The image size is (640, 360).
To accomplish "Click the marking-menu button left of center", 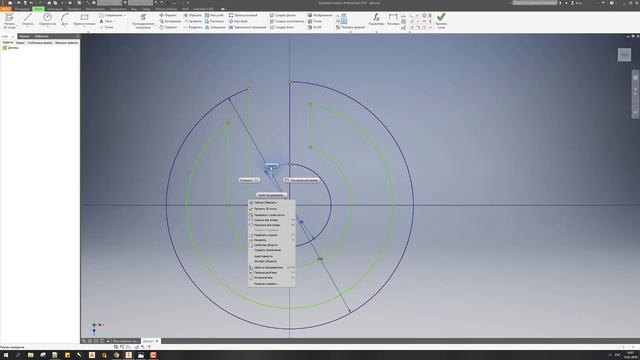I will pos(249,180).
